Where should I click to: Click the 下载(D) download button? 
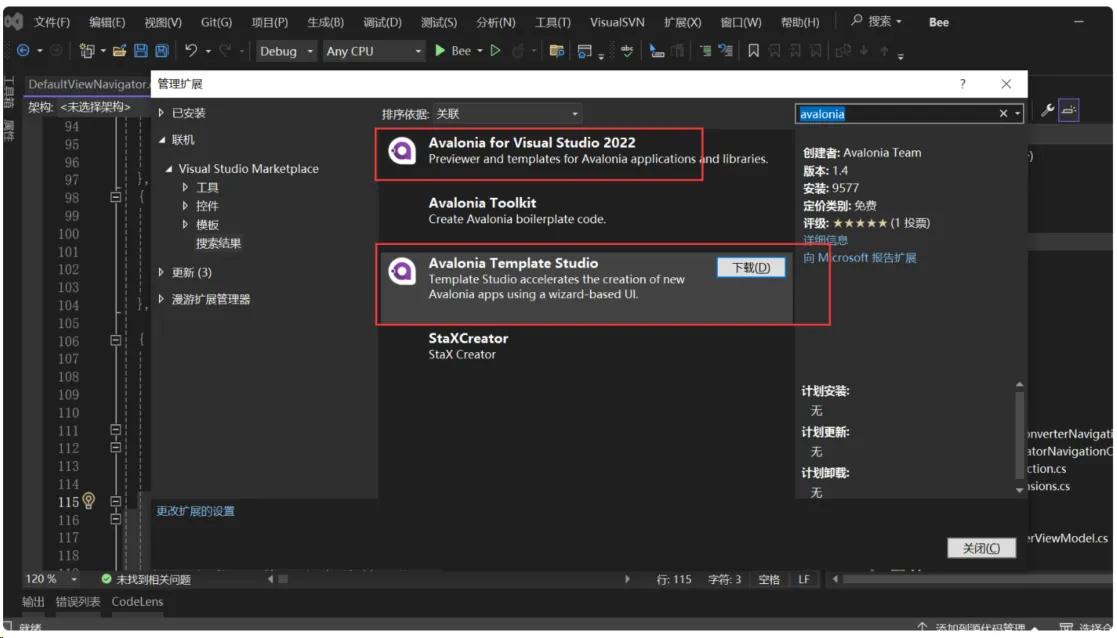coord(751,267)
